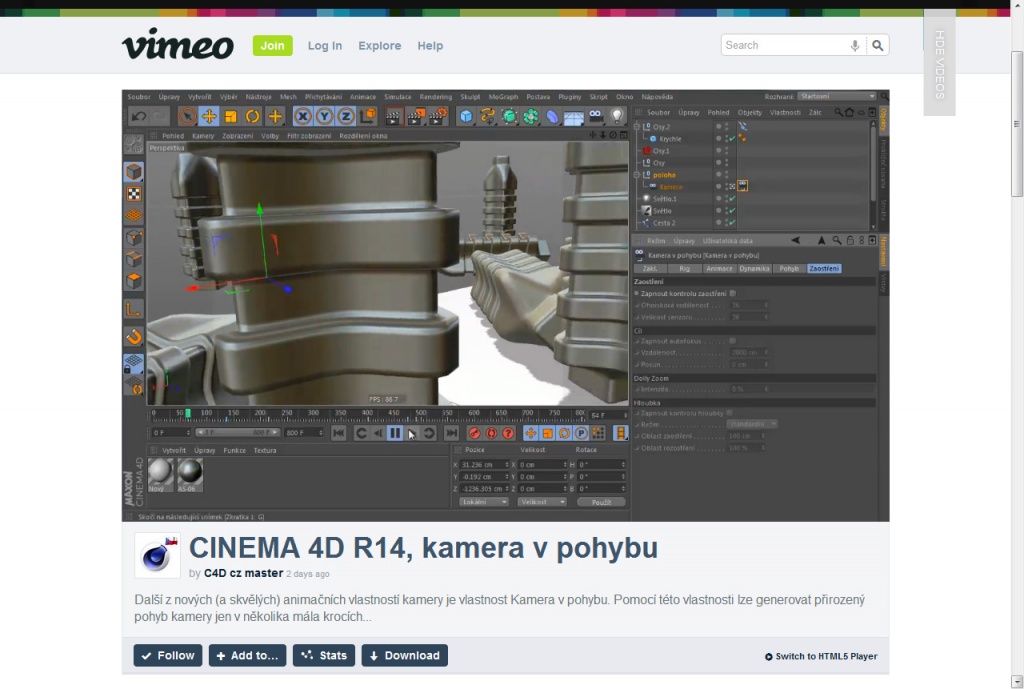Screen dimensions: 1024x689
Task: Click the Follow button
Action: [x=168, y=656]
